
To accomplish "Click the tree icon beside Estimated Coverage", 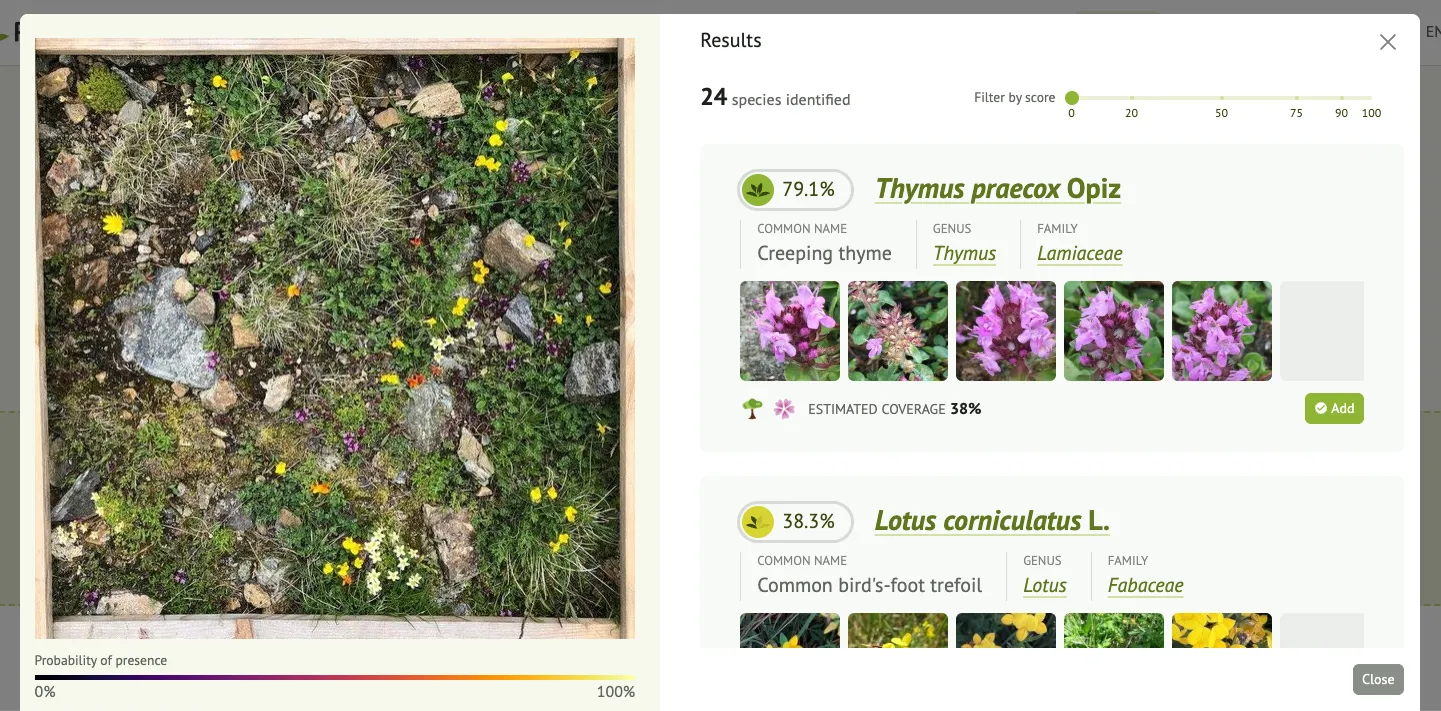I will pyautogui.click(x=752, y=409).
